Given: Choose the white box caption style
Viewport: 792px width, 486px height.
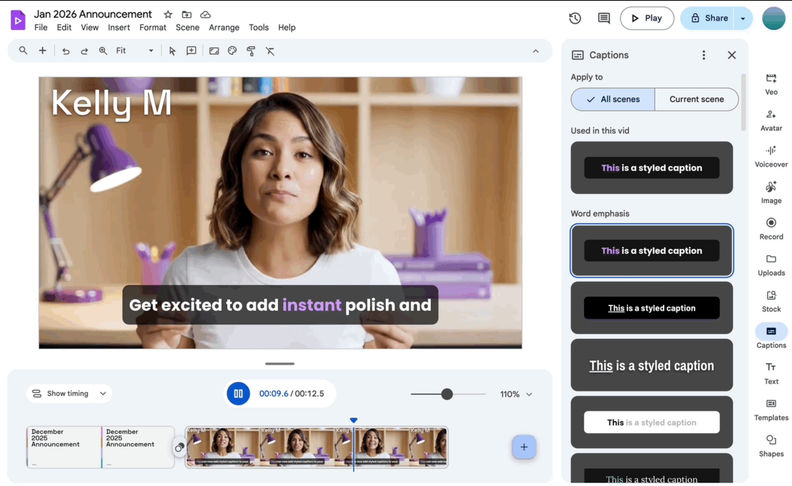Looking at the screenshot, I should tap(652, 422).
